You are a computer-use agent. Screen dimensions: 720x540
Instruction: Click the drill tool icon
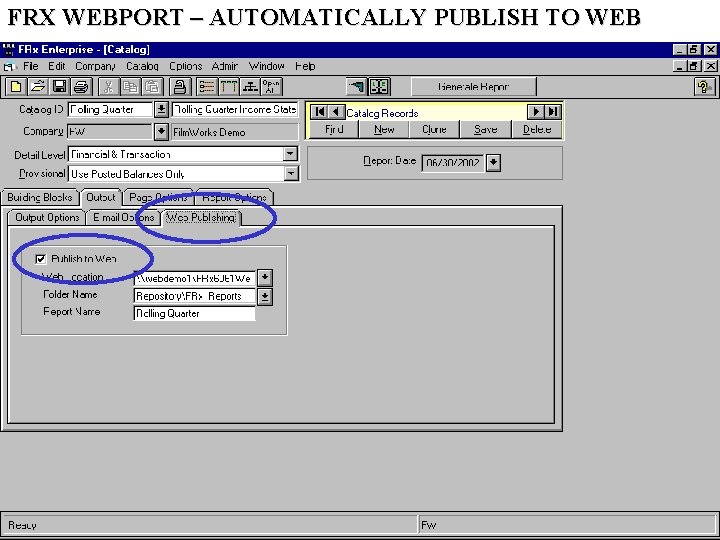(357, 87)
